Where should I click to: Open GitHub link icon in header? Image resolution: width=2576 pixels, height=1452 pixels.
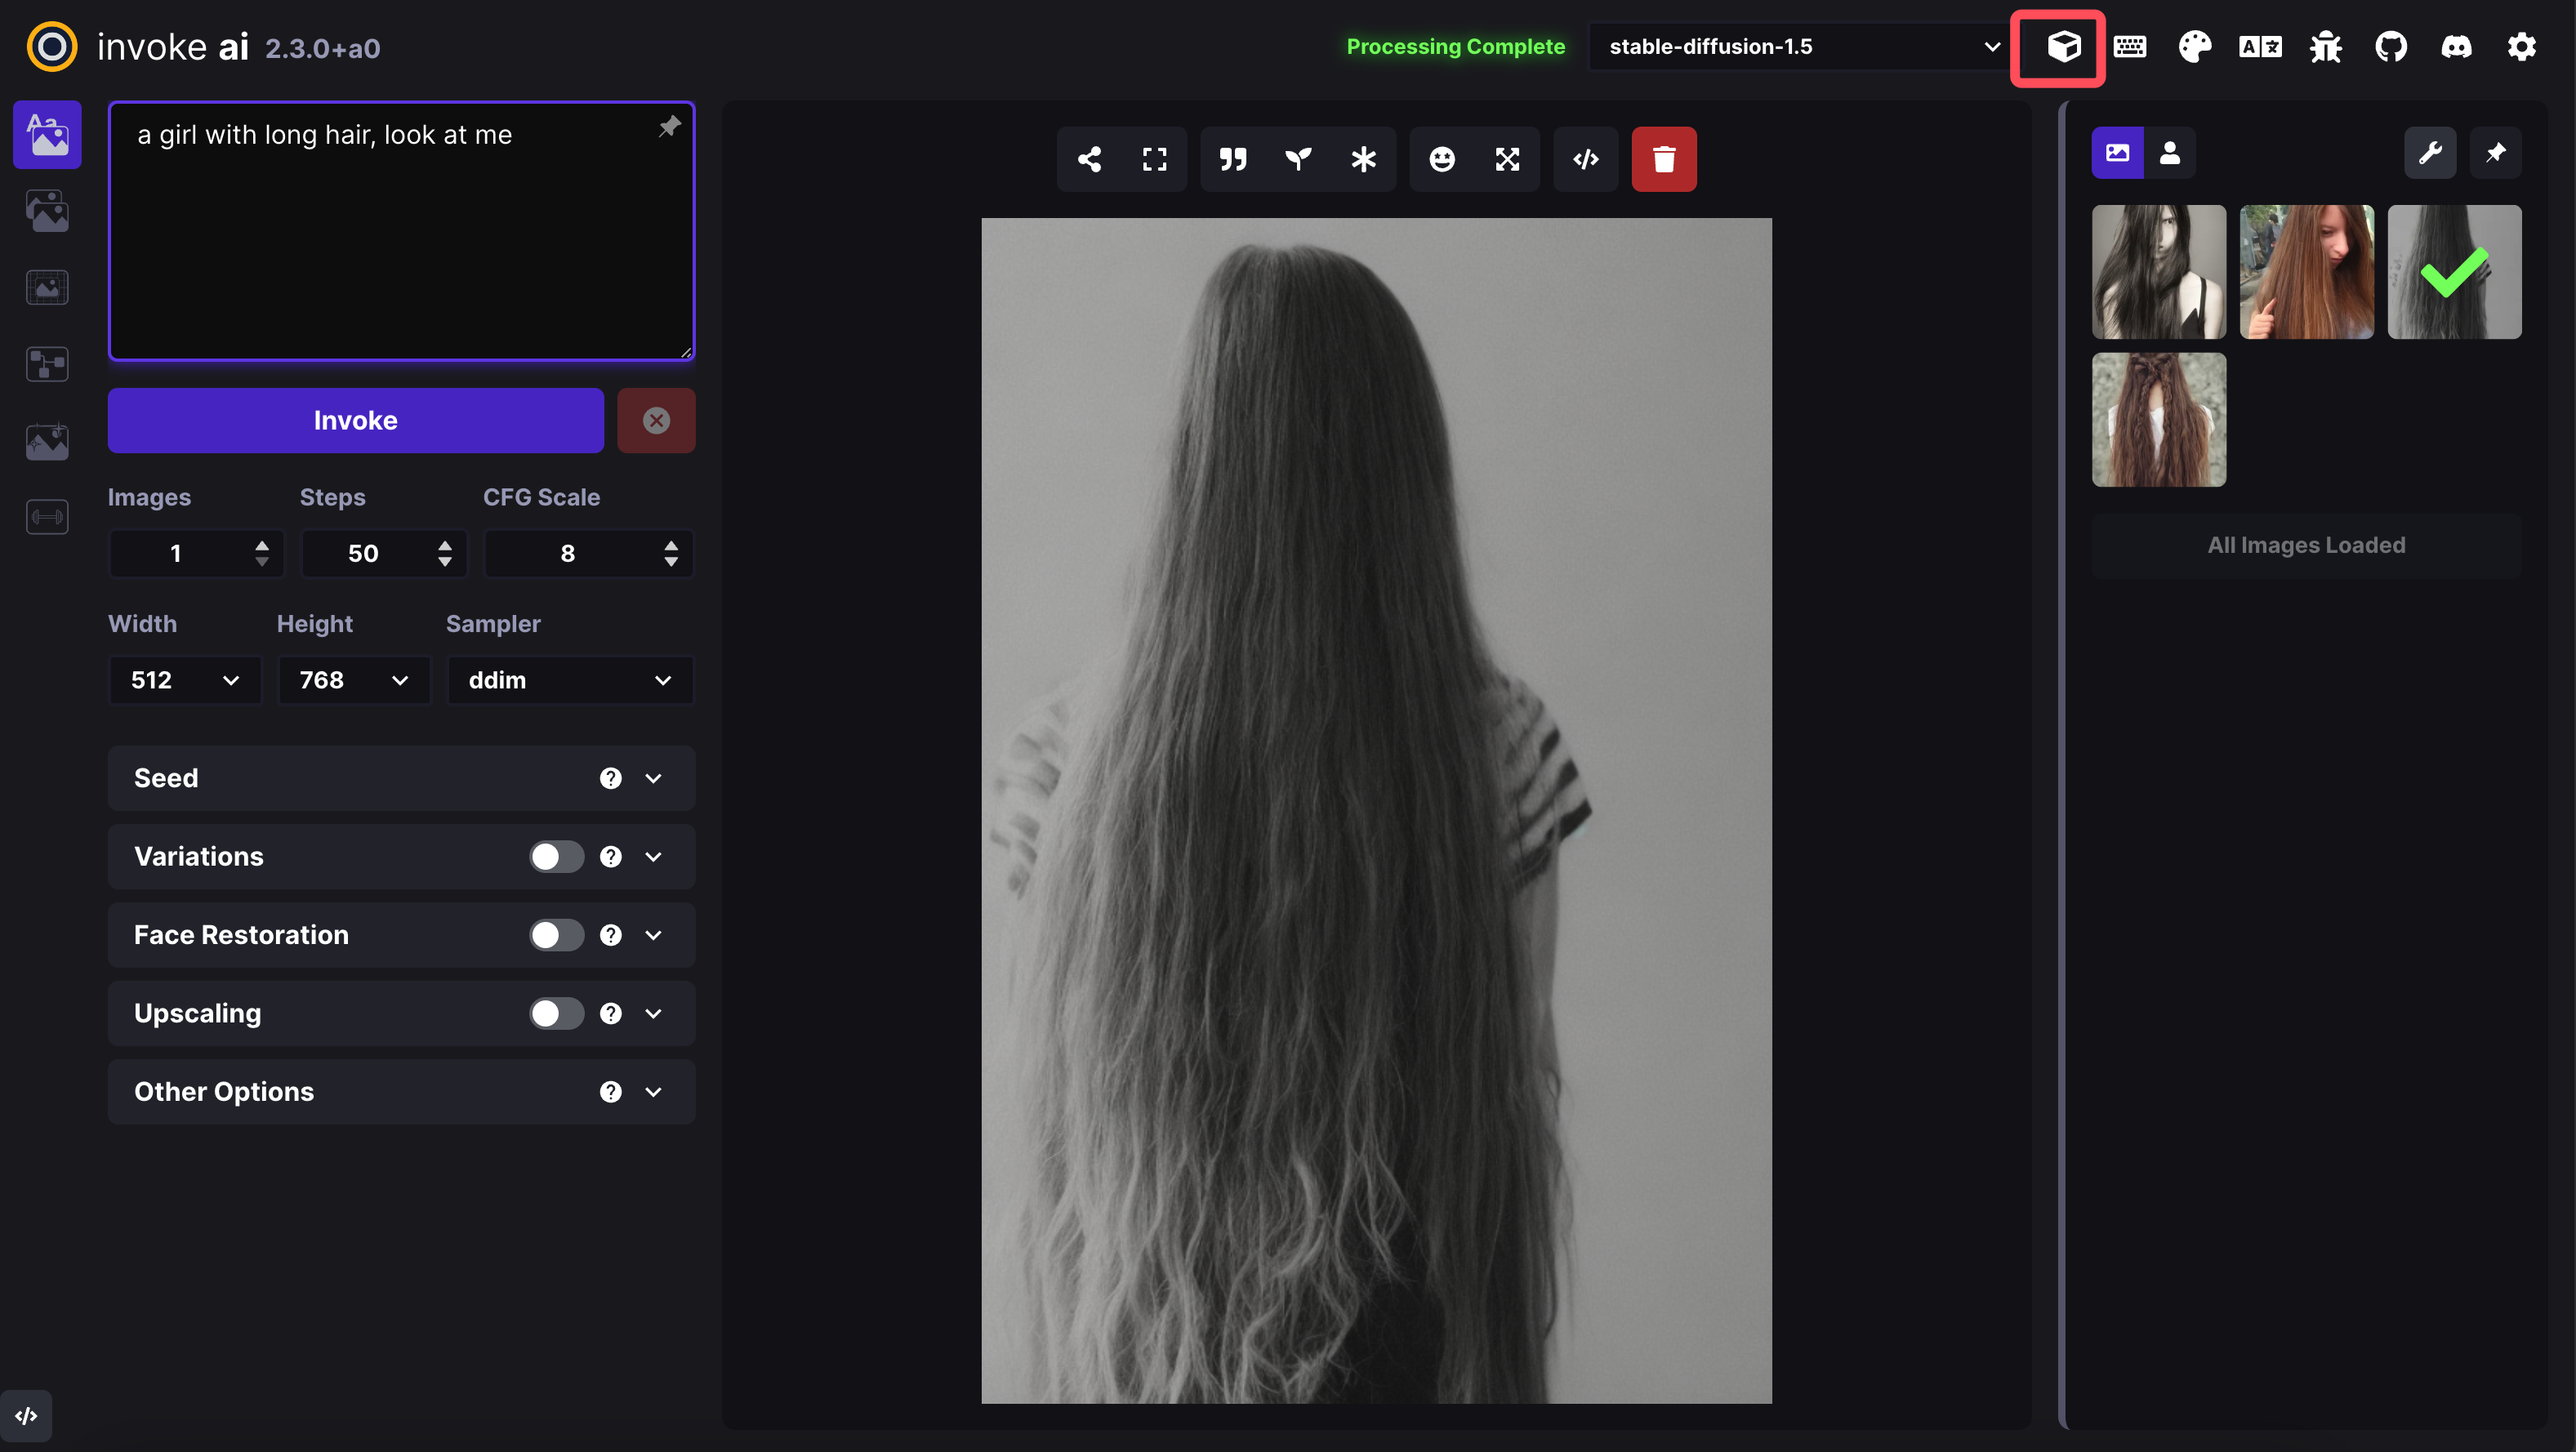coord(2390,47)
